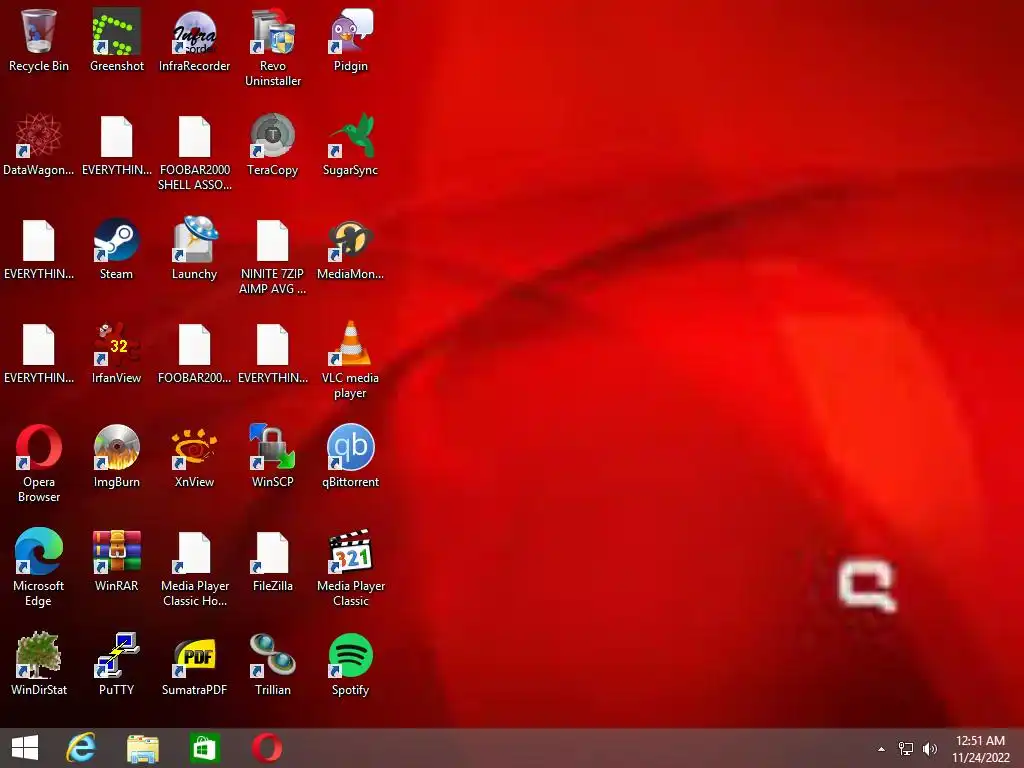Select the Pidgin desktop icon
The width and height of the screenshot is (1024, 768).
coord(351,32)
